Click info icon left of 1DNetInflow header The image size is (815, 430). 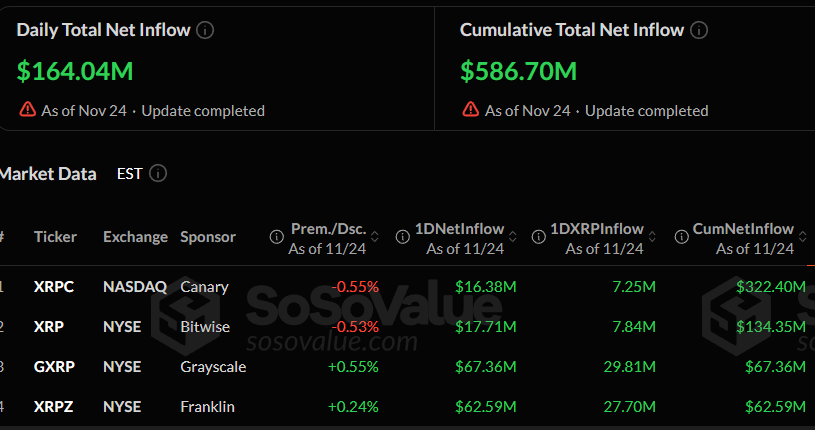pyautogui.click(x=402, y=237)
